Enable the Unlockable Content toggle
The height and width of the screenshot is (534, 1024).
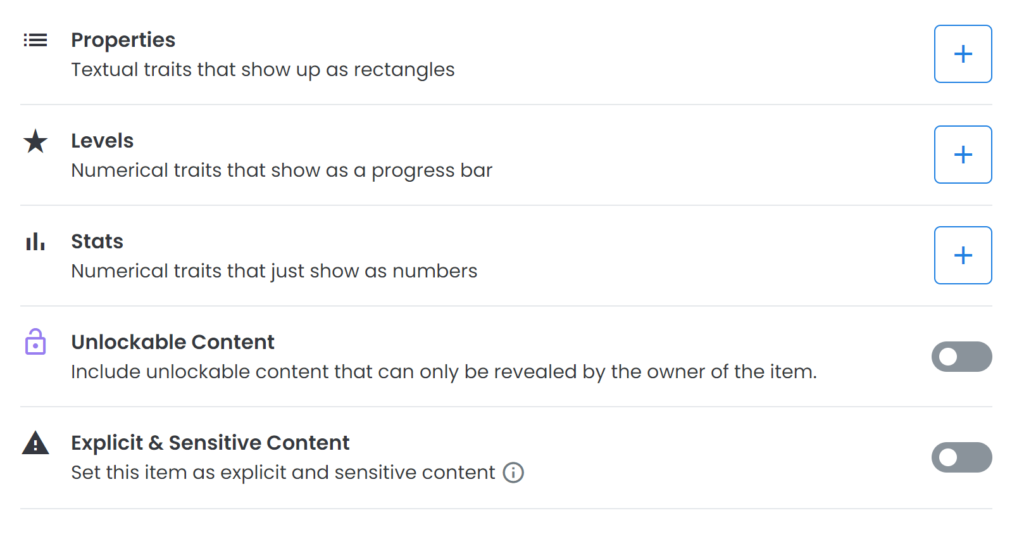pyautogui.click(x=961, y=356)
